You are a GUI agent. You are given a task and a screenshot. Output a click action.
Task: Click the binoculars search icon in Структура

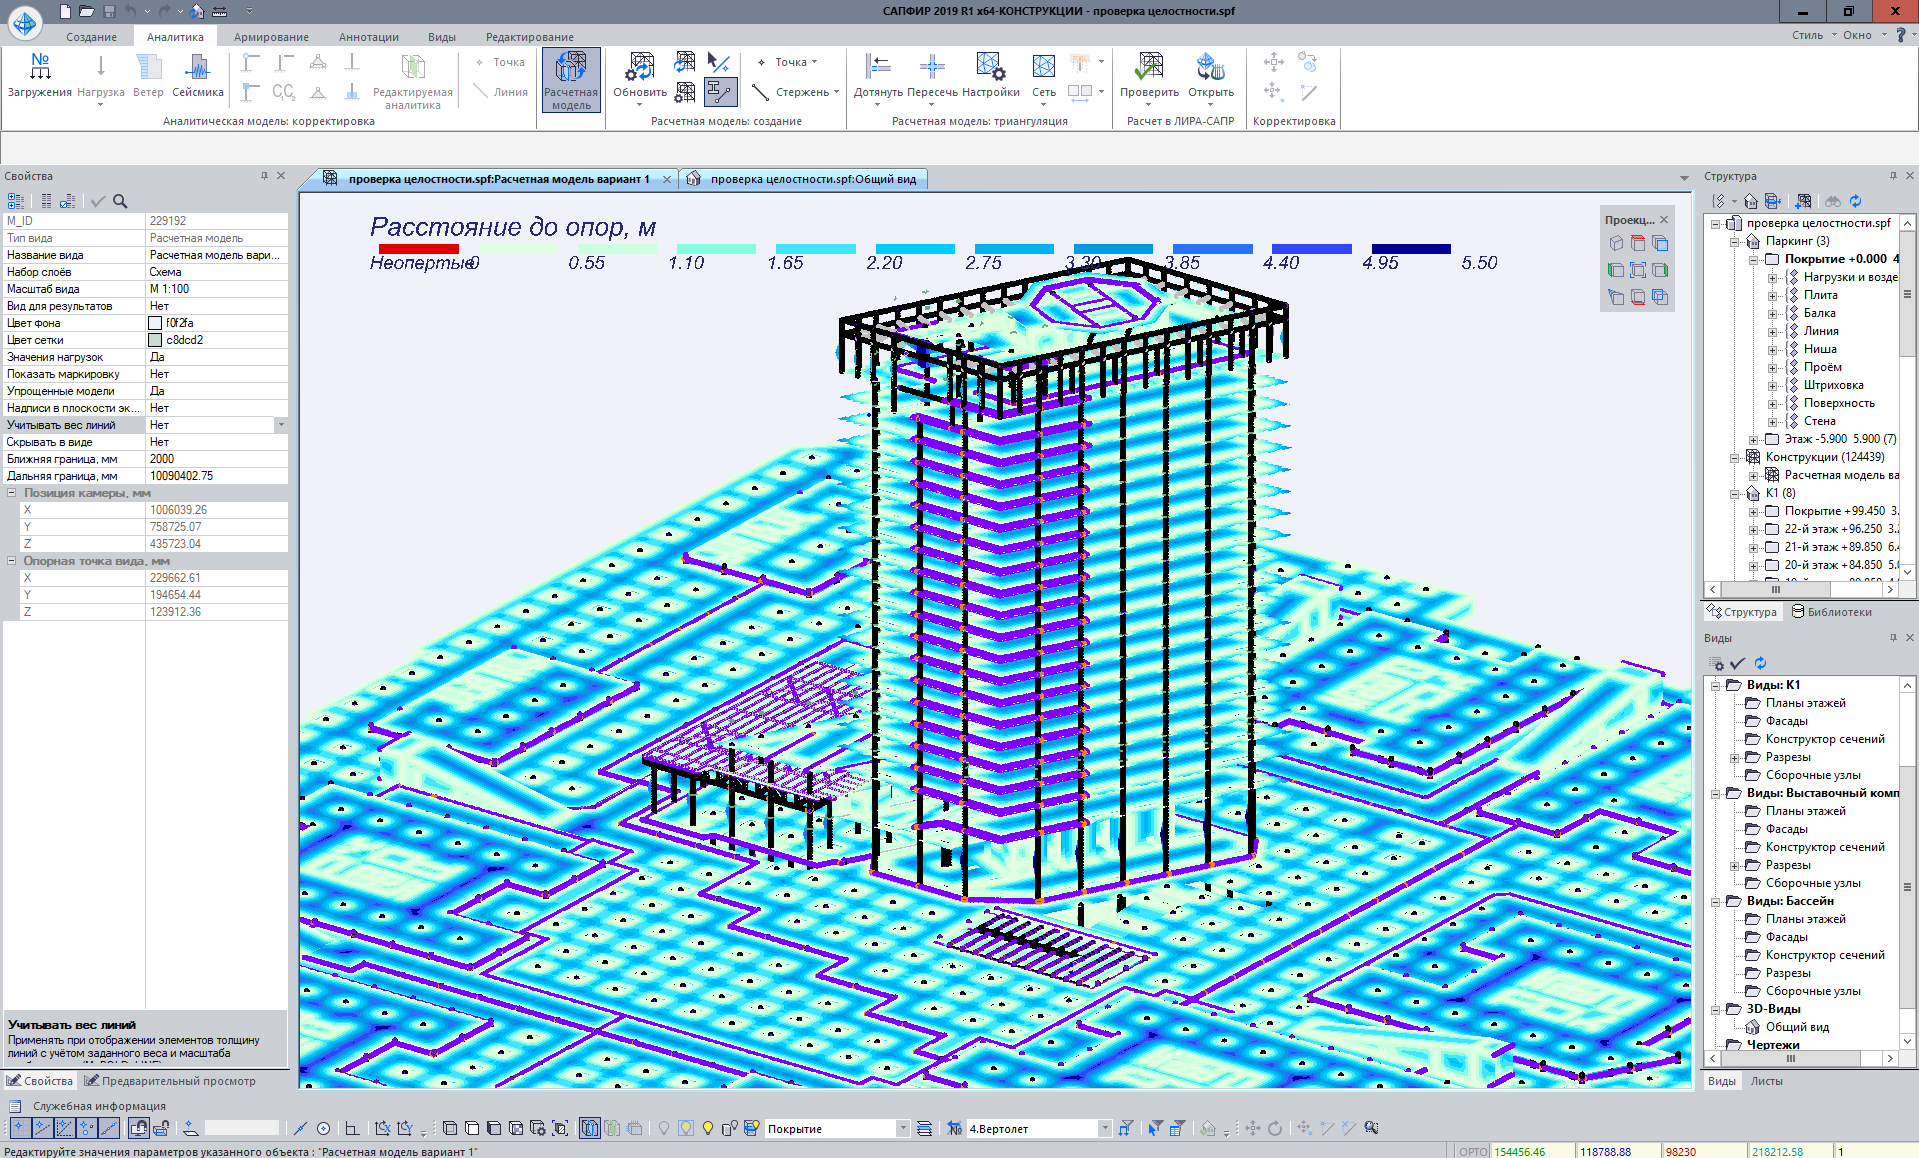pos(1832,201)
